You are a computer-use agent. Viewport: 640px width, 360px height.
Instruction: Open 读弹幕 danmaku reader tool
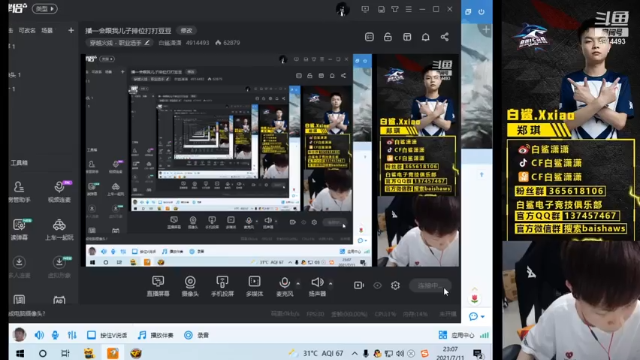click(x=19, y=229)
